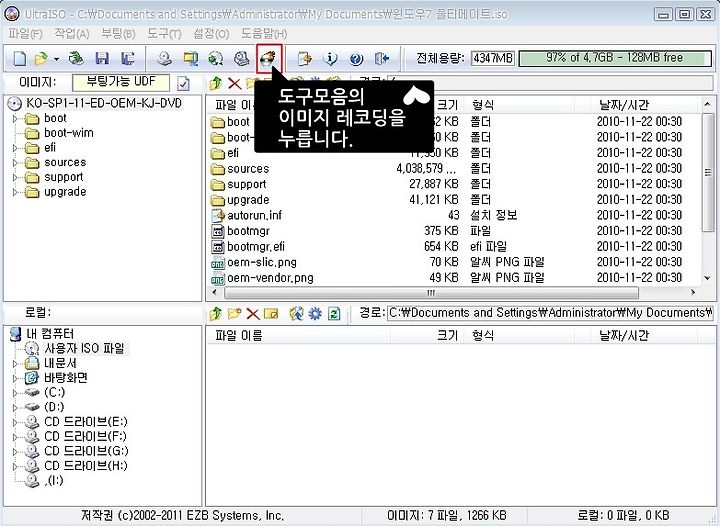
Task: Select bootmgr.efi in the file list
Action: [256, 247]
